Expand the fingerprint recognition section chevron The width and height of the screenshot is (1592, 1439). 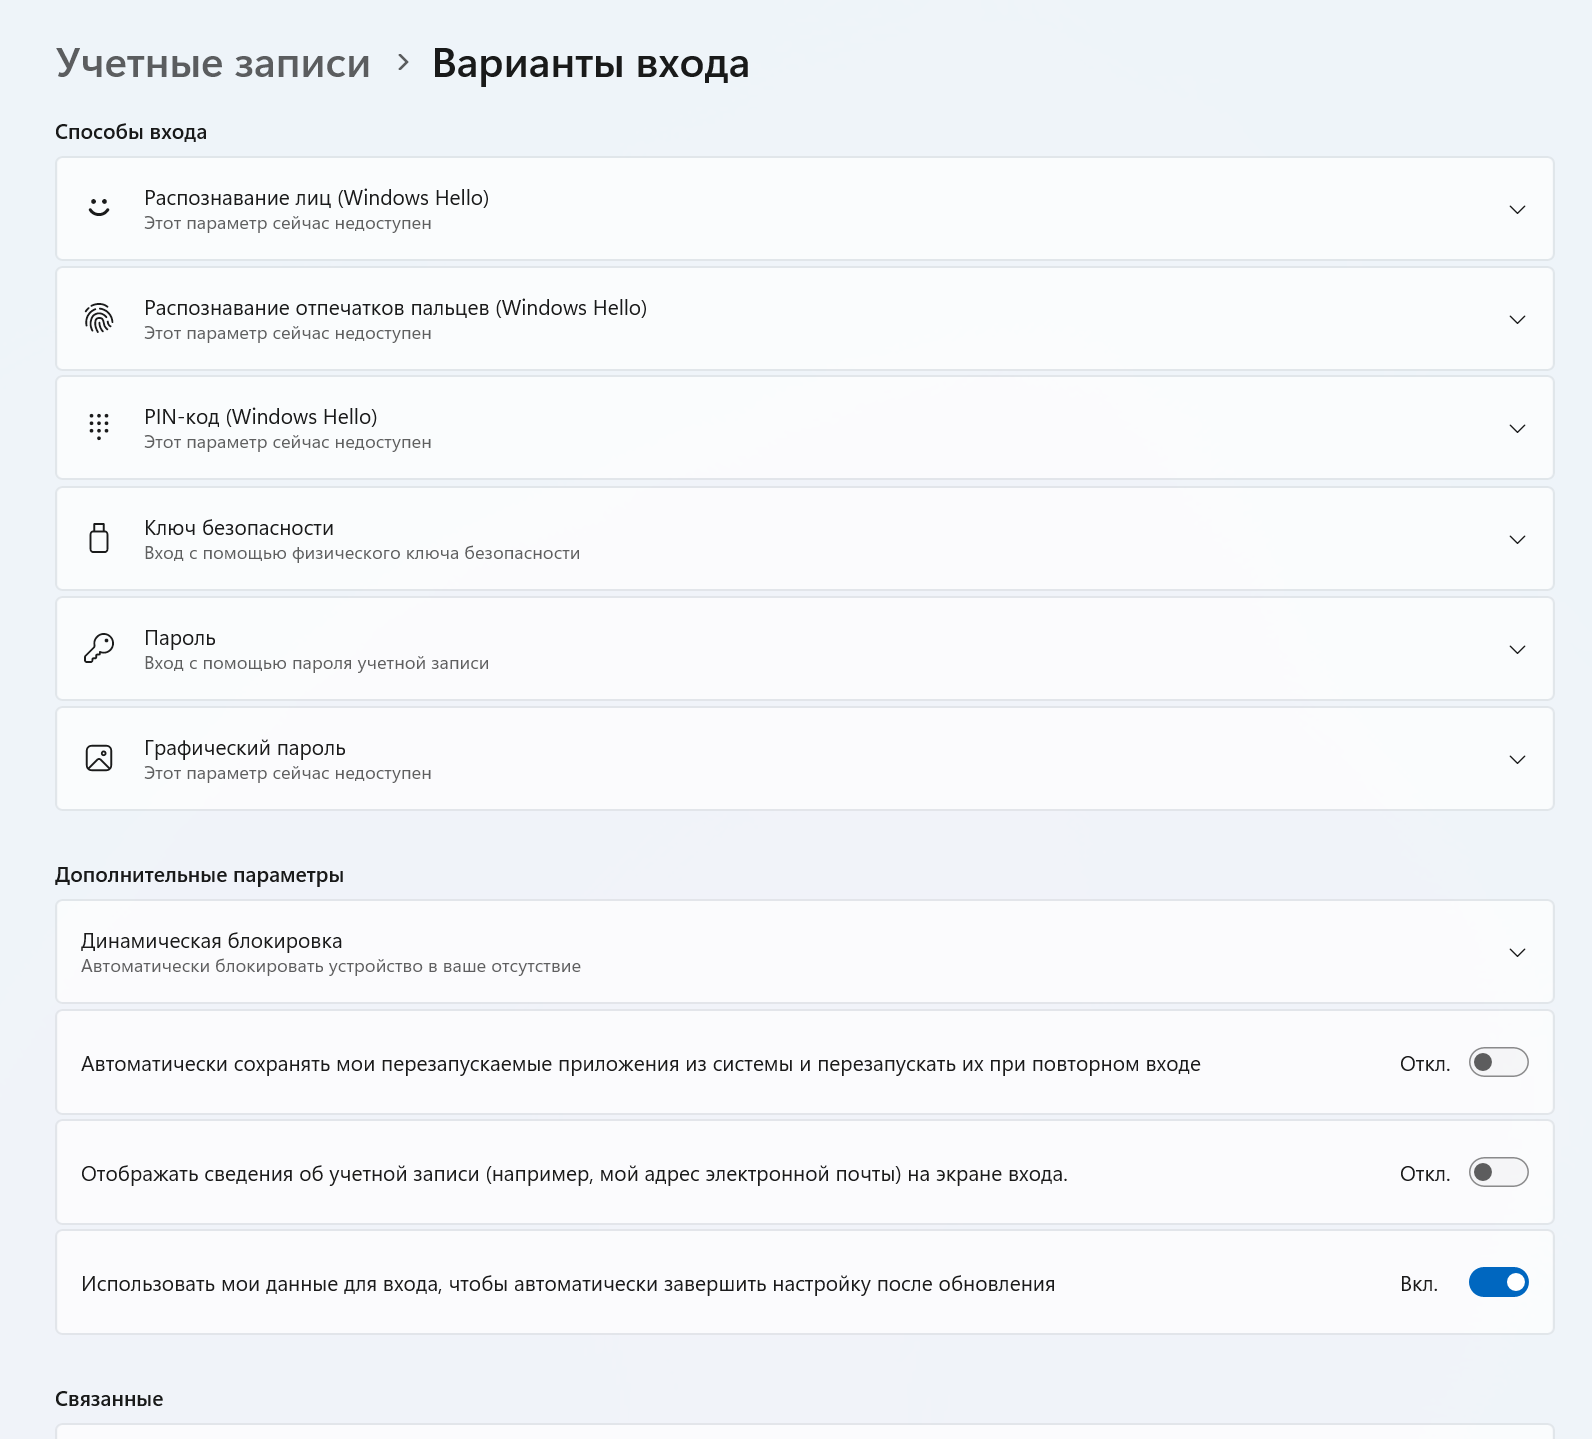pyautogui.click(x=1516, y=319)
